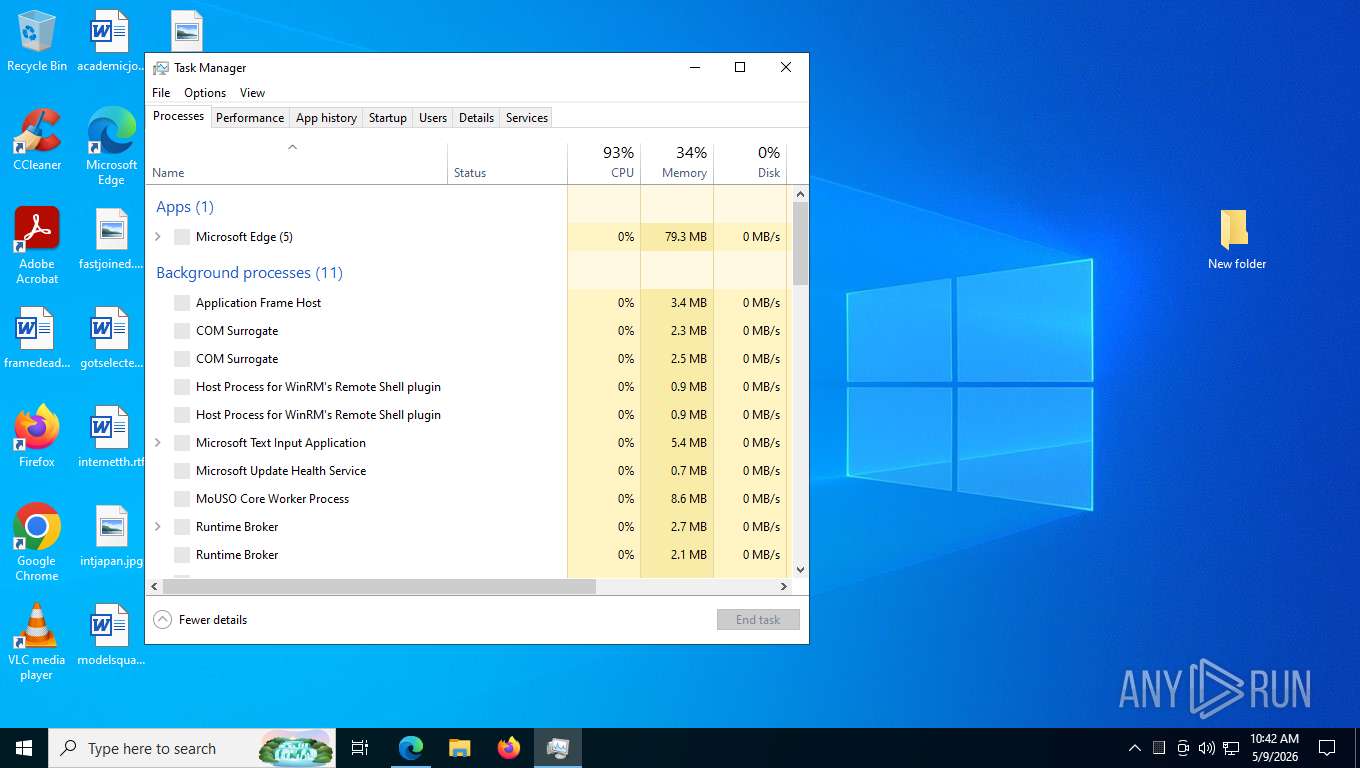Launch the Firefox desktop shortcut
Image resolution: width=1360 pixels, height=768 pixels.
(37, 437)
